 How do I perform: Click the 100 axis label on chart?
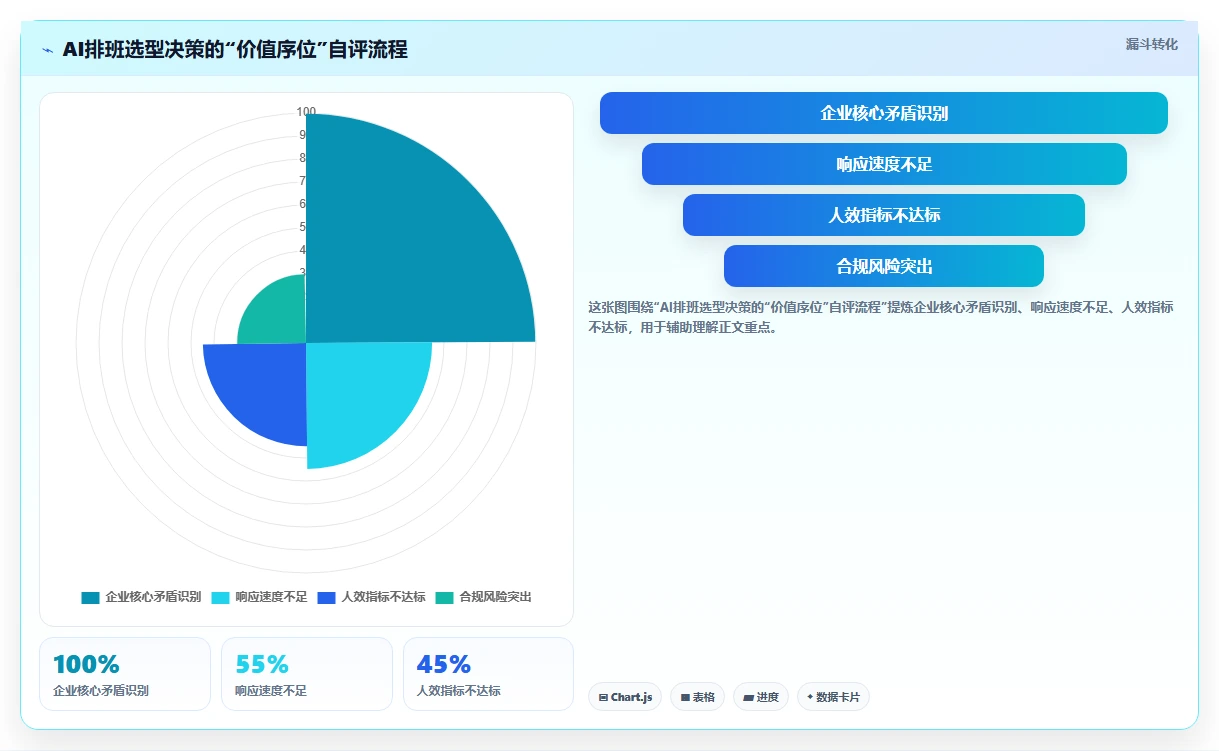click(x=306, y=112)
